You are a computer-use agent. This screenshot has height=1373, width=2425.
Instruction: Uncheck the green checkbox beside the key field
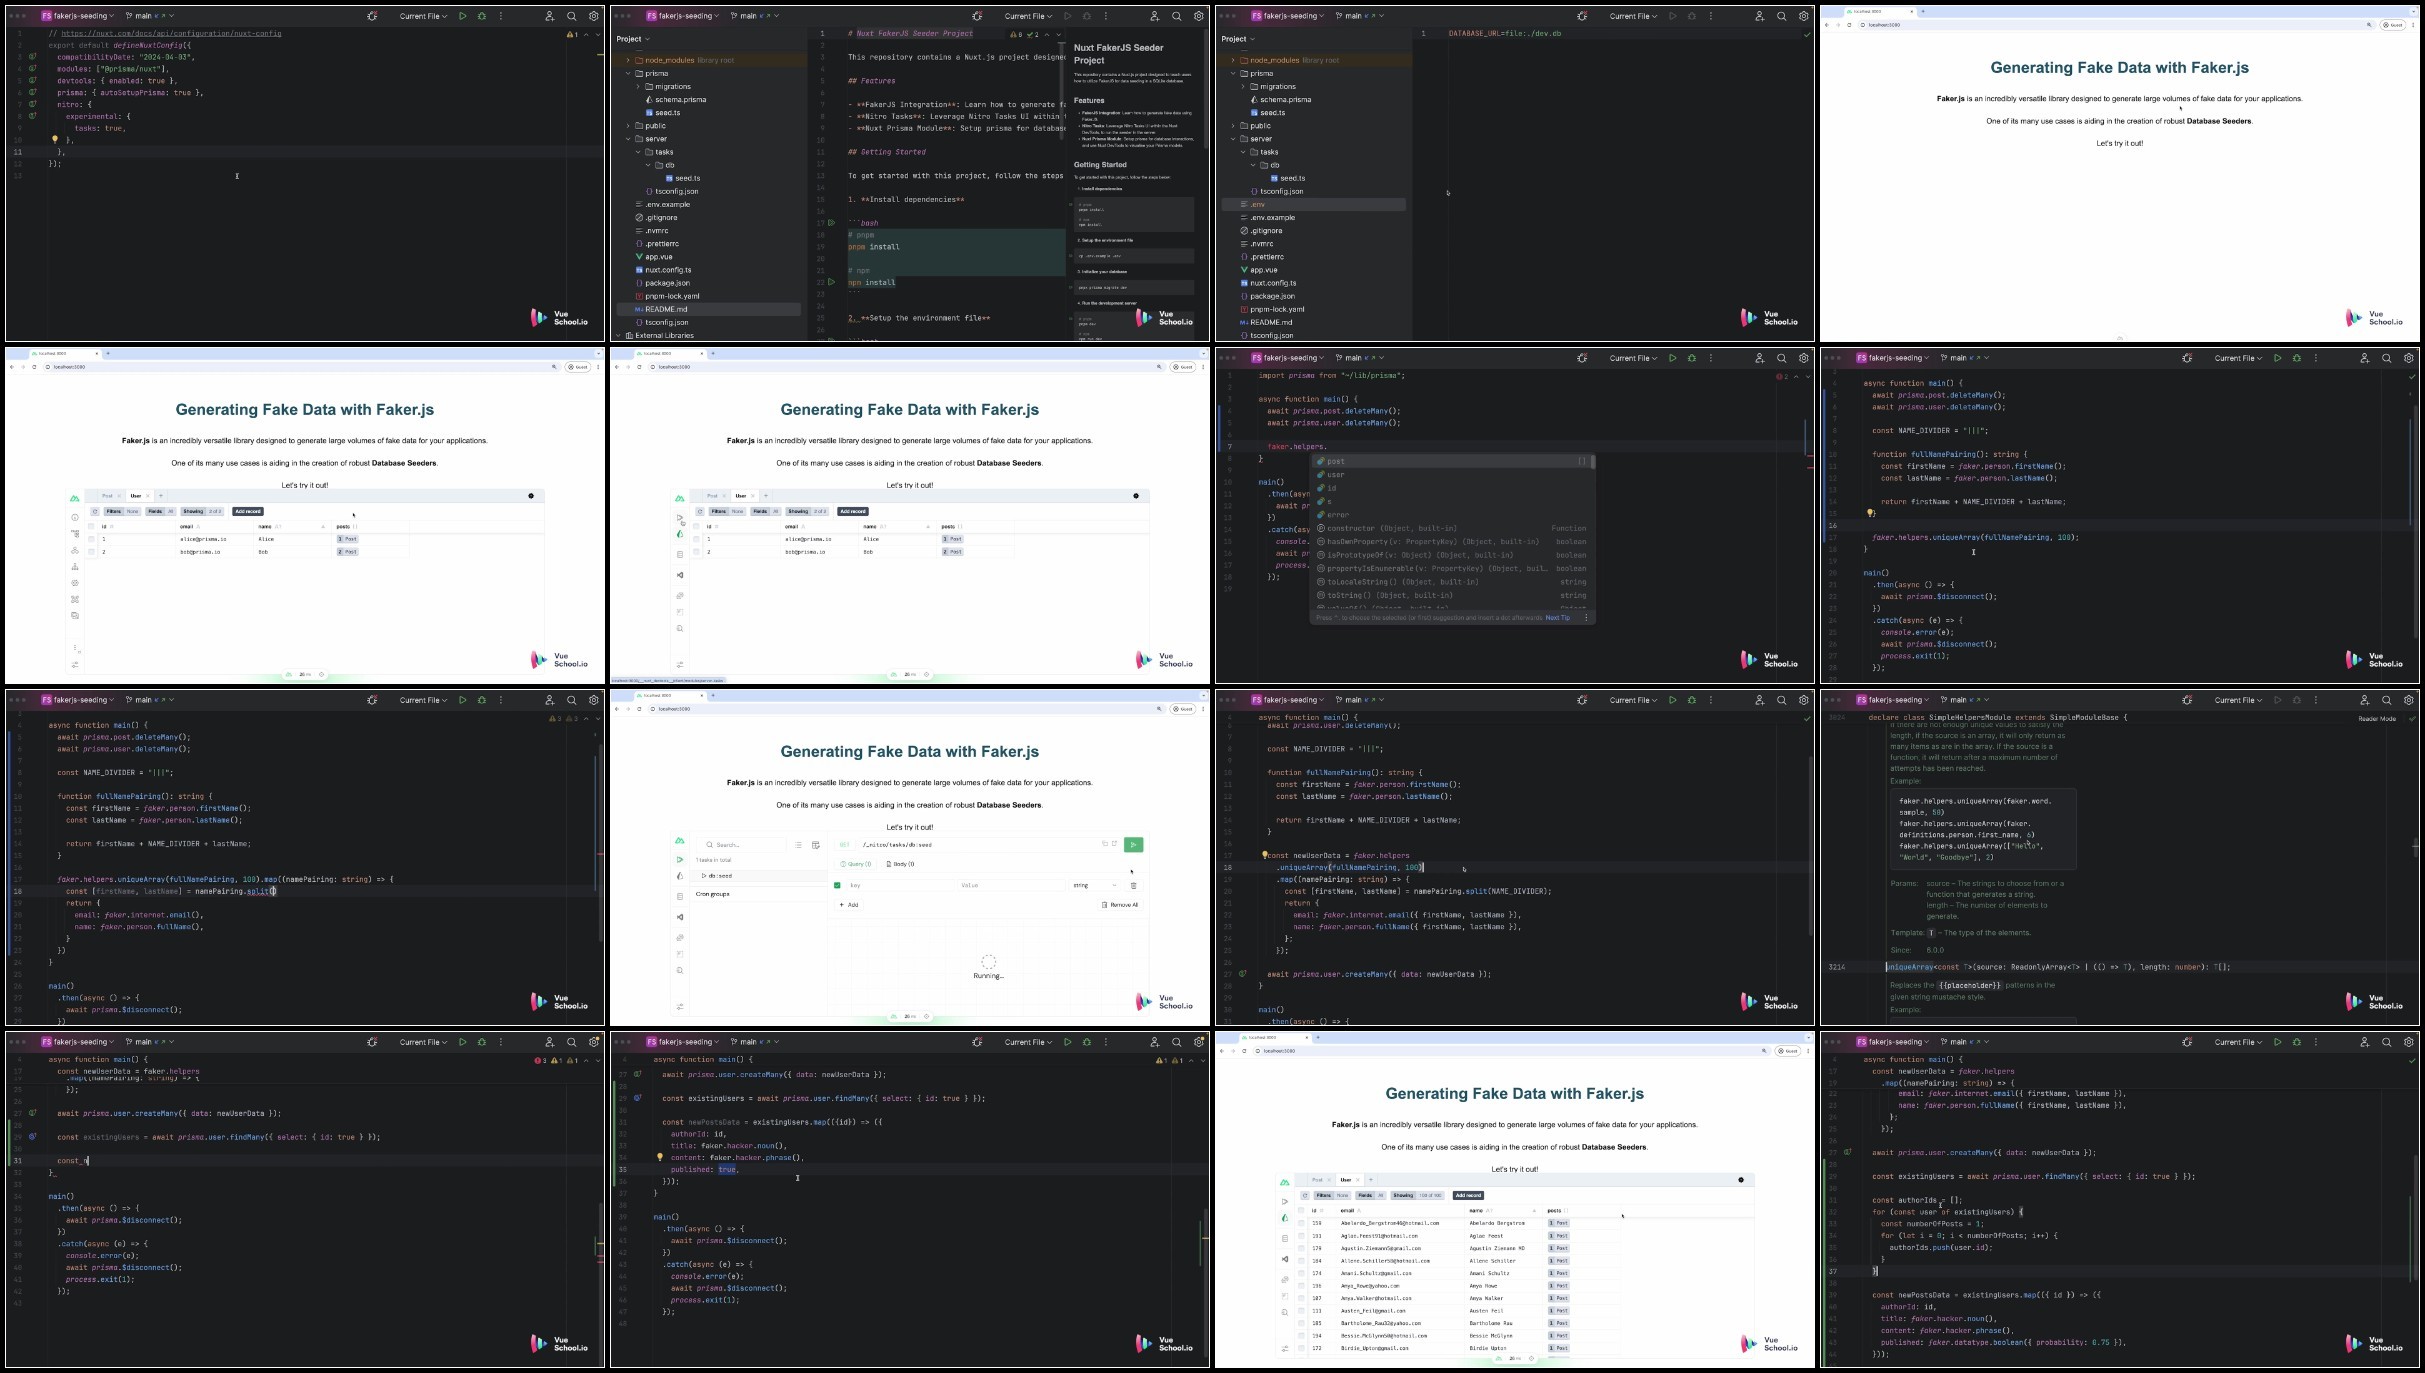click(x=837, y=885)
